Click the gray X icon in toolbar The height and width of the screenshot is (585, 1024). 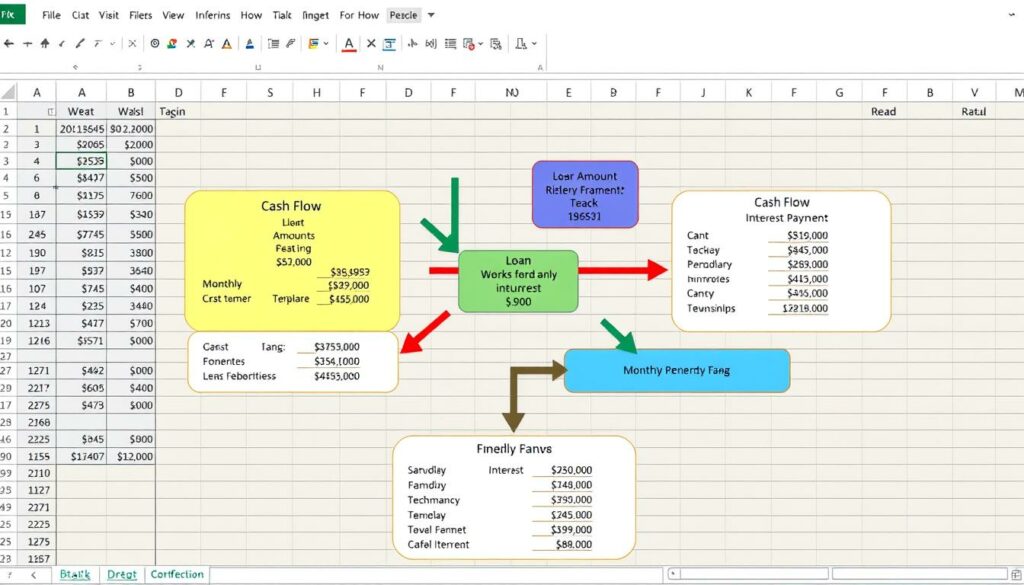(x=132, y=44)
